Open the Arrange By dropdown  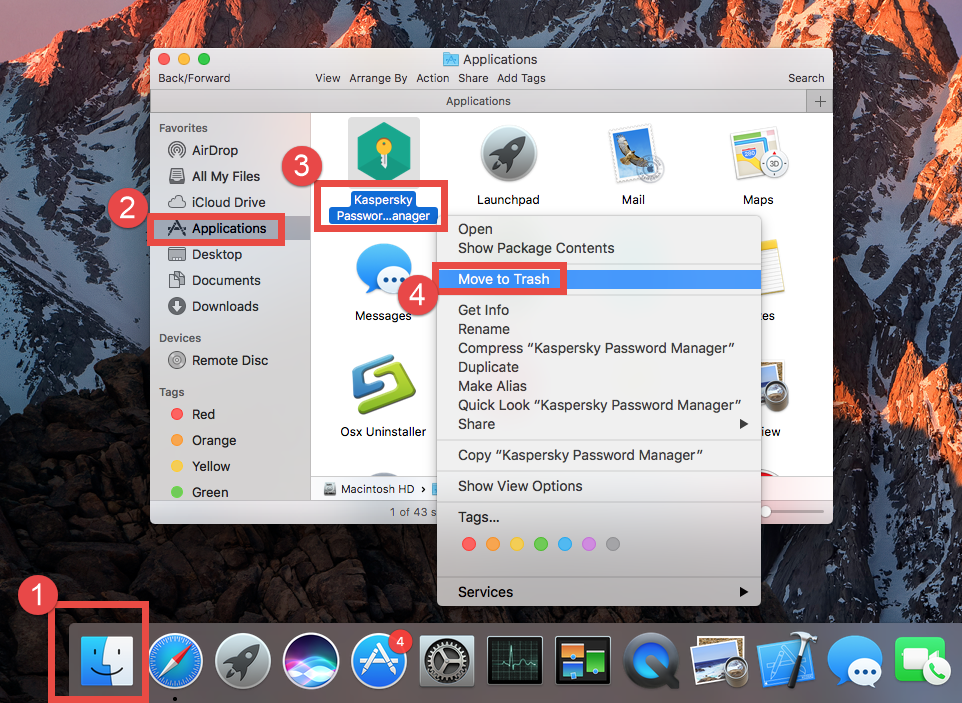(378, 77)
